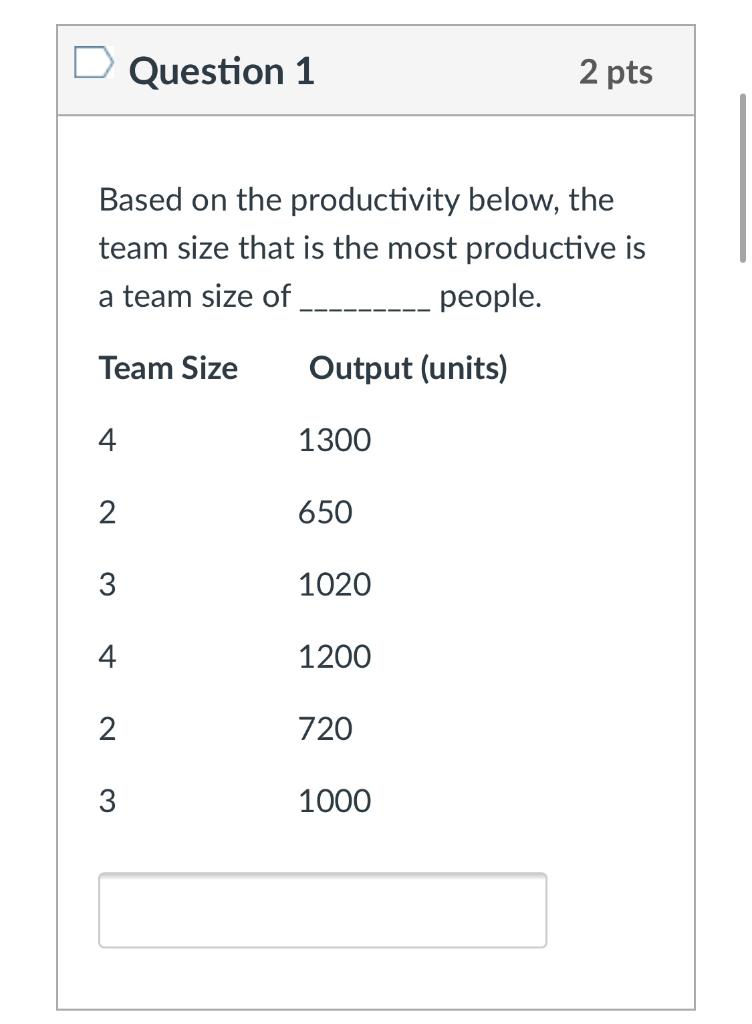
Task: Click the Output (units) column header
Action: point(409,368)
